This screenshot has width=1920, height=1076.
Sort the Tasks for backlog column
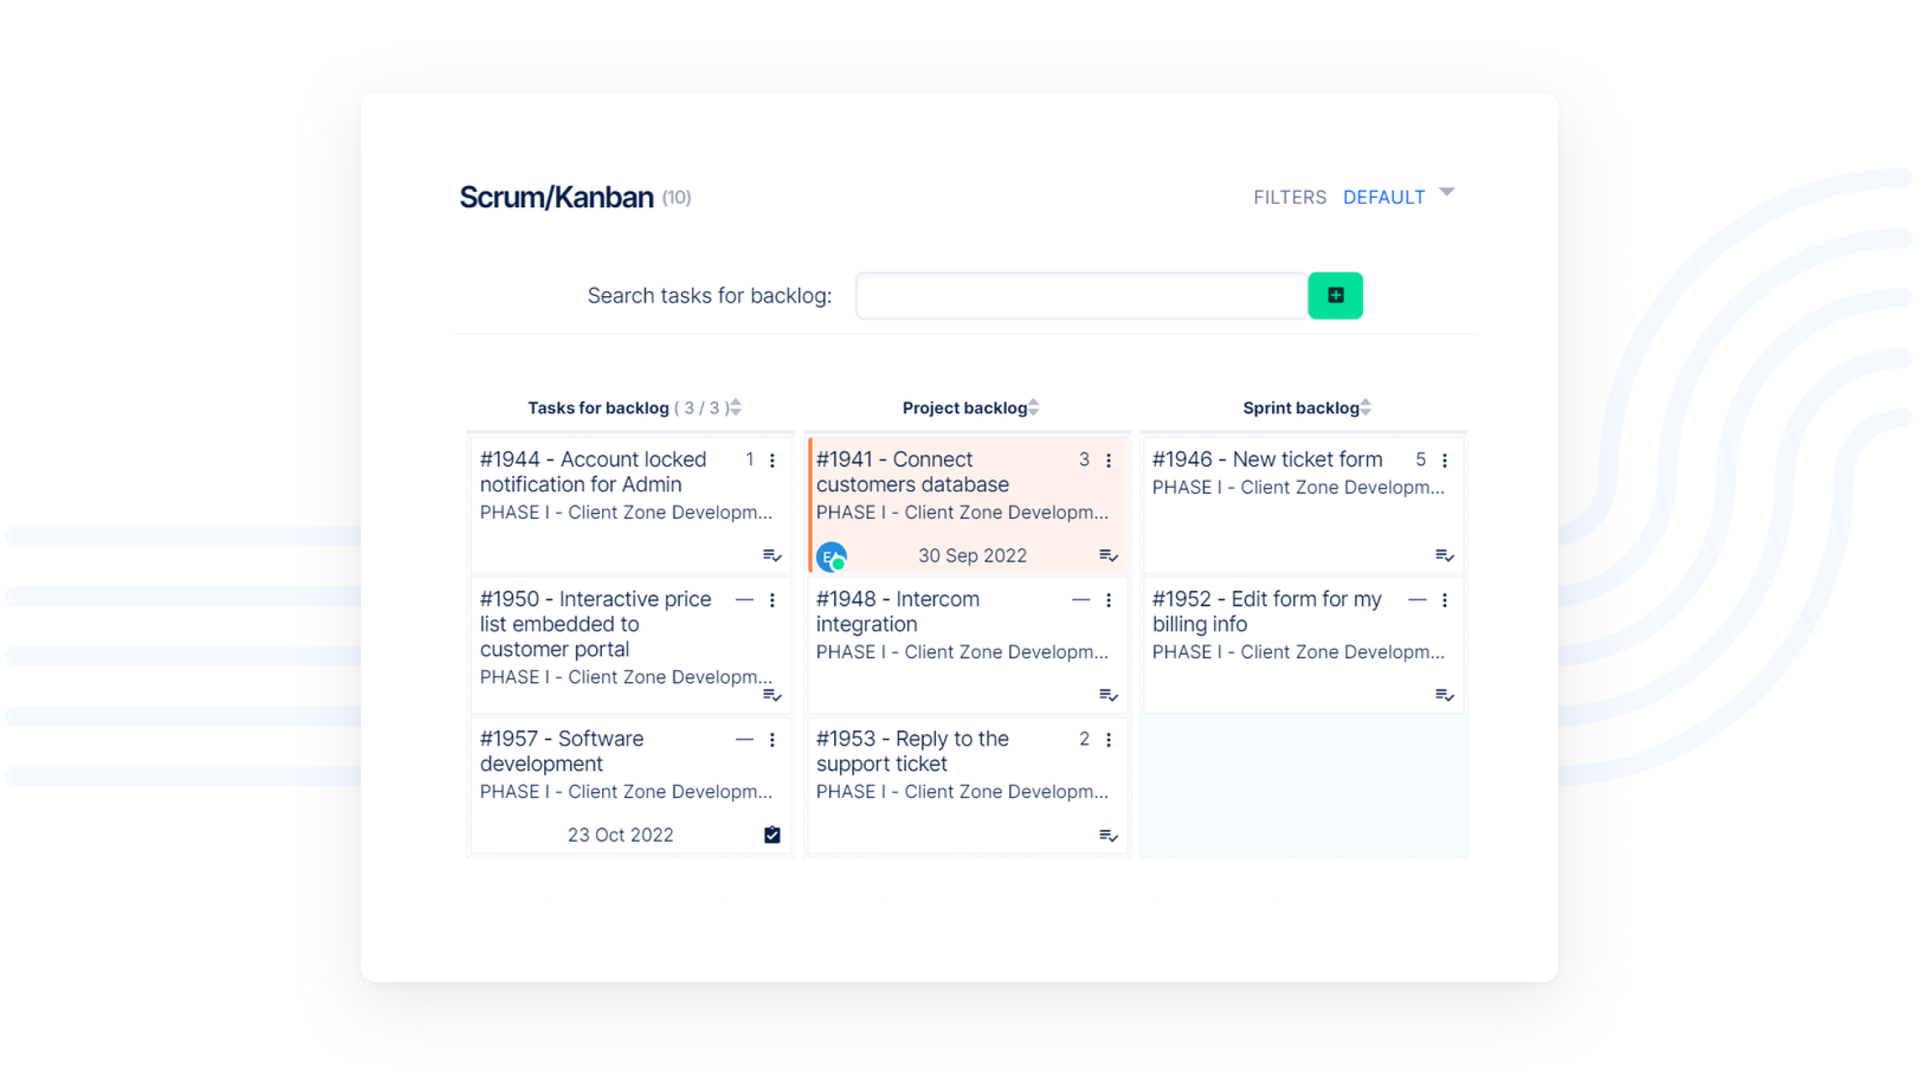click(736, 407)
